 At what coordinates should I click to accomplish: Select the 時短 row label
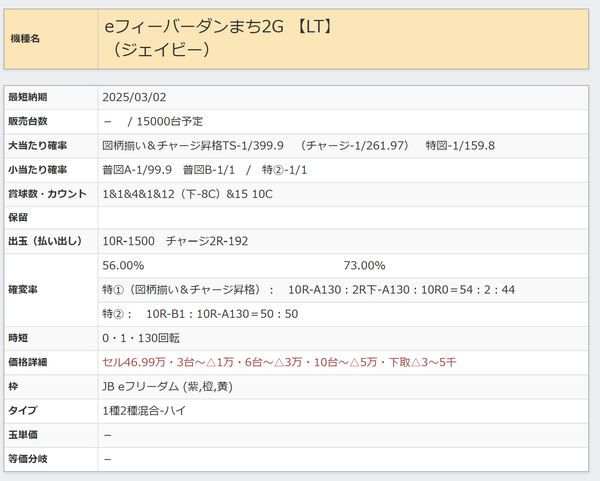[x=18, y=338]
